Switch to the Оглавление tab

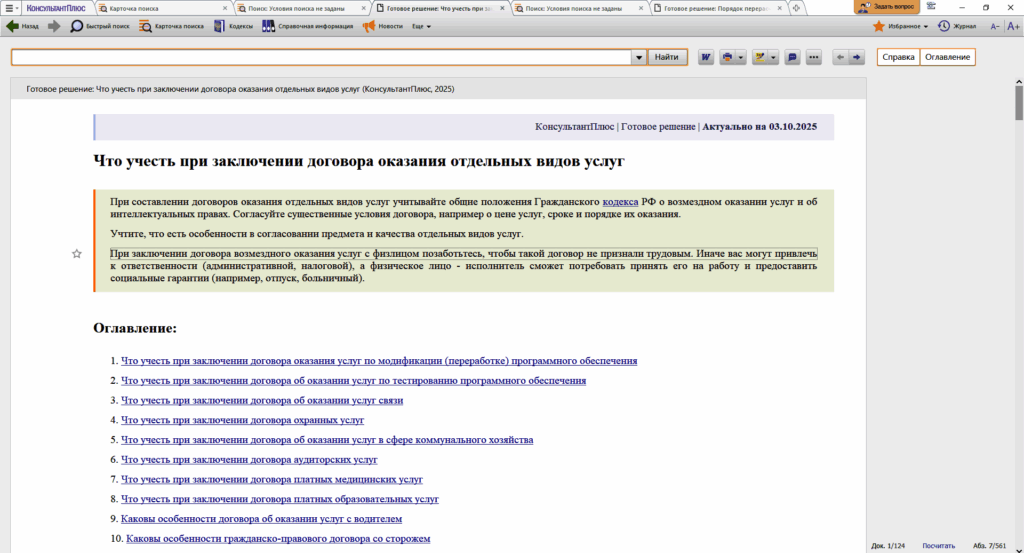click(947, 57)
